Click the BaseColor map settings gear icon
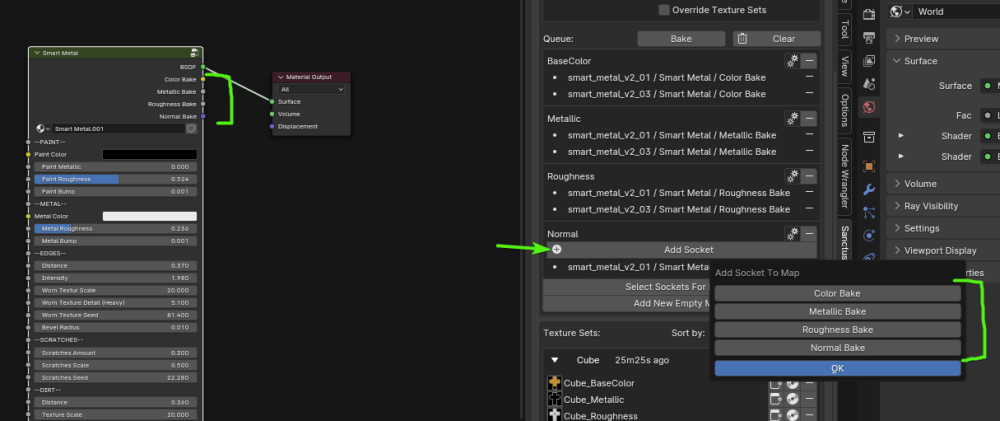1000x421 pixels. pos(792,61)
